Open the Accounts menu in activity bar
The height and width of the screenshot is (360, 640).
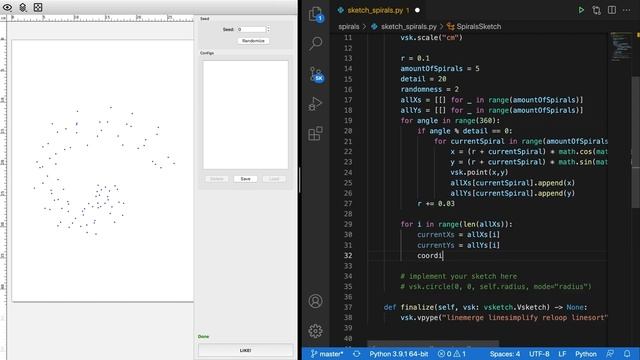(x=315, y=301)
